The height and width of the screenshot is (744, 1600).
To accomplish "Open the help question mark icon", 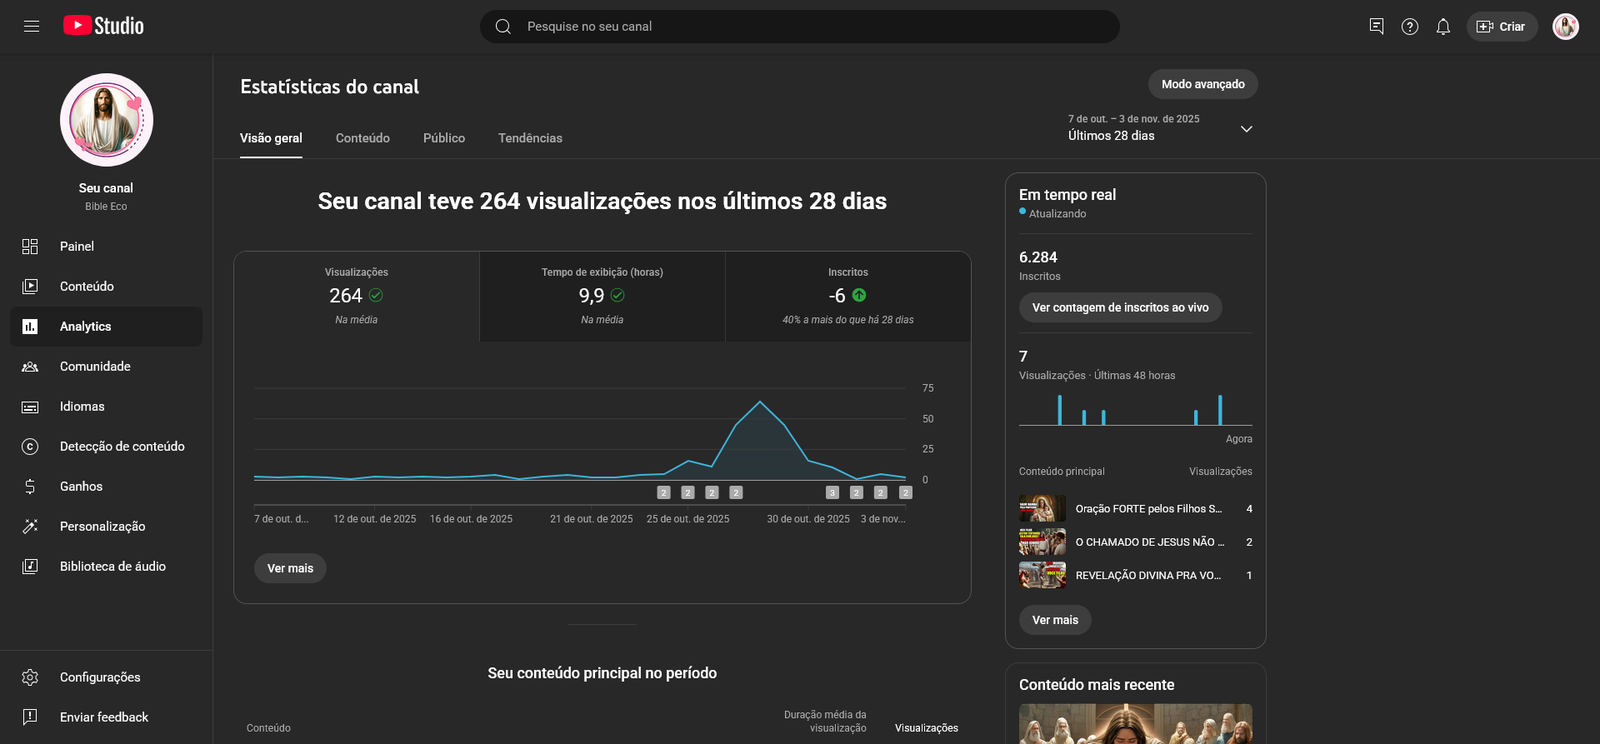I will point(1410,27).
